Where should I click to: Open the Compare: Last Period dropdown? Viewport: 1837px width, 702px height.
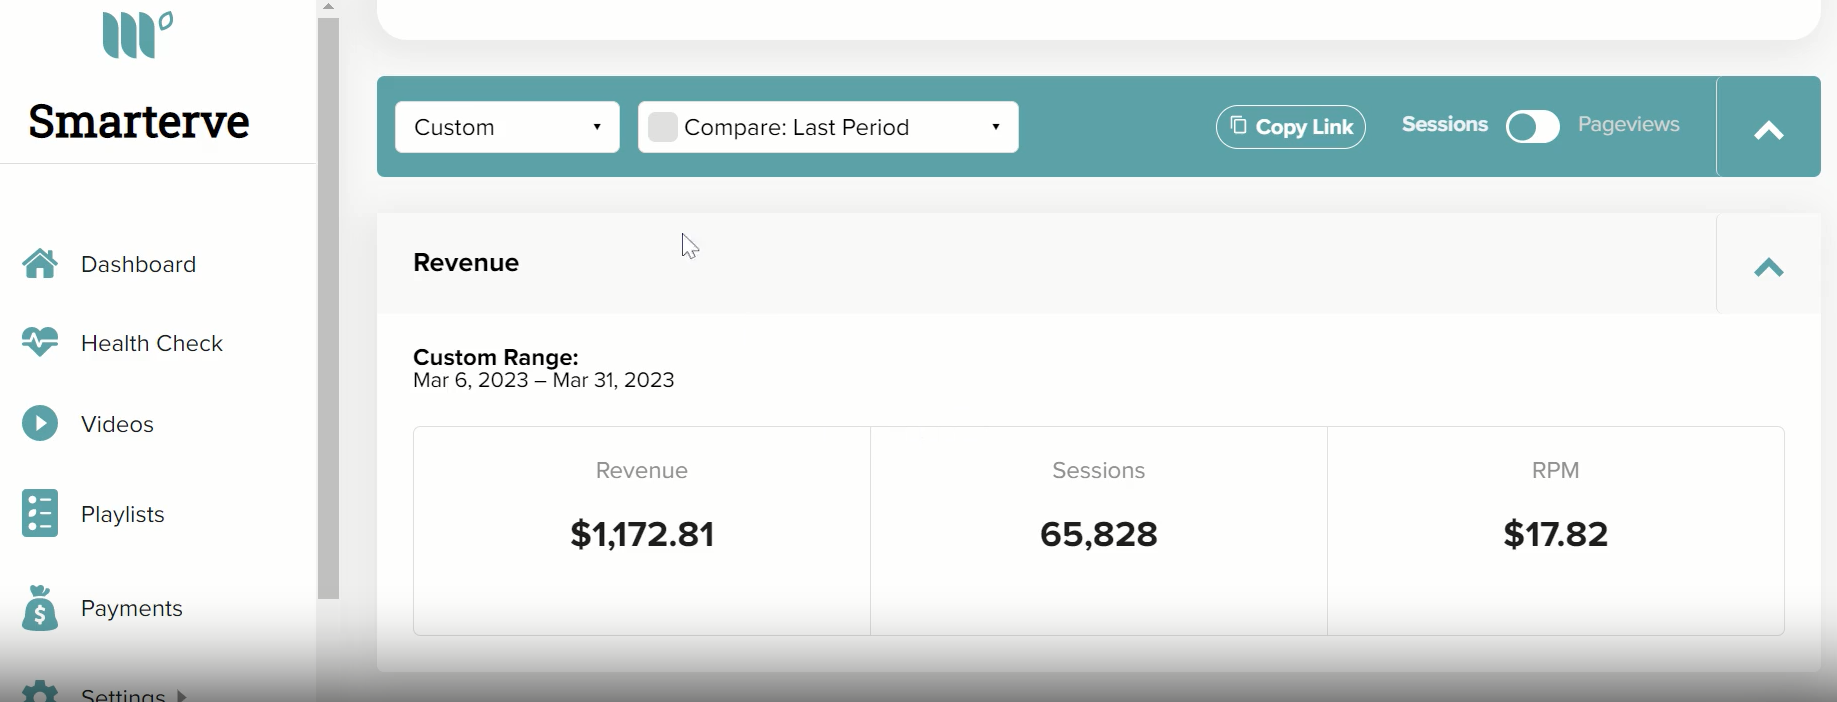[x=828, y=127]
